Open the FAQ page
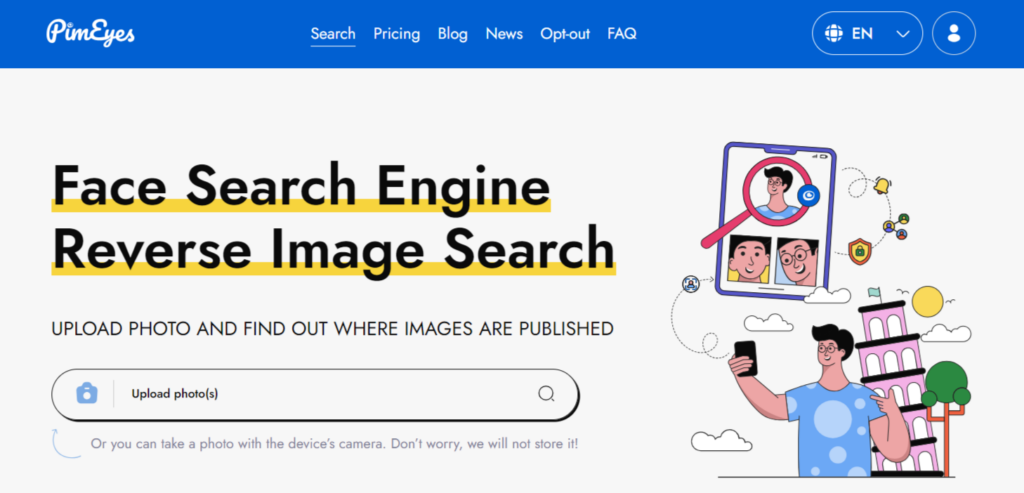The height and width of the screenshot is (493, 1024). coord(622,34)
